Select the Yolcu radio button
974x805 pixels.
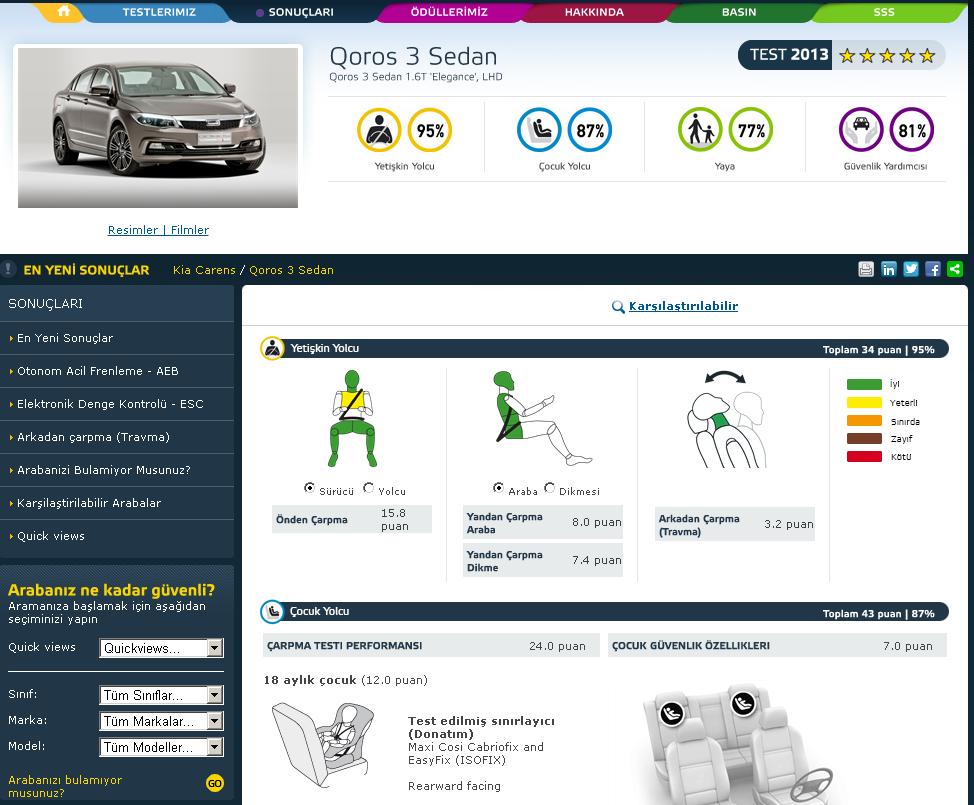click(368, 488)
